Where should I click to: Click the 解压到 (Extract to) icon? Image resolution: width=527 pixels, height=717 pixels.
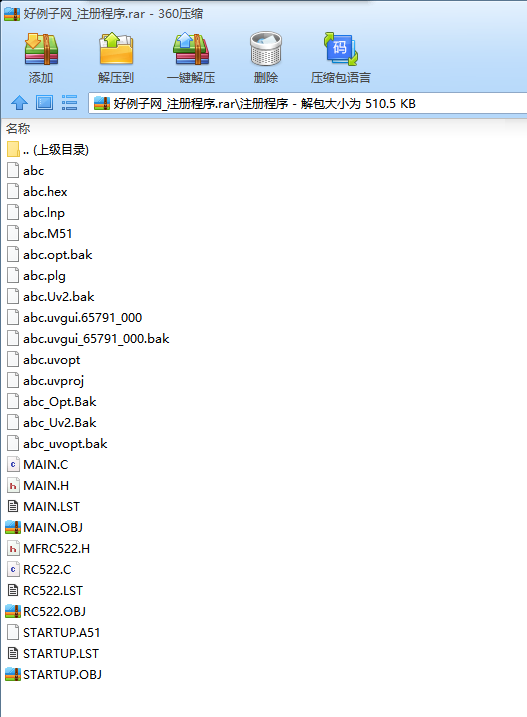point(116,49)
